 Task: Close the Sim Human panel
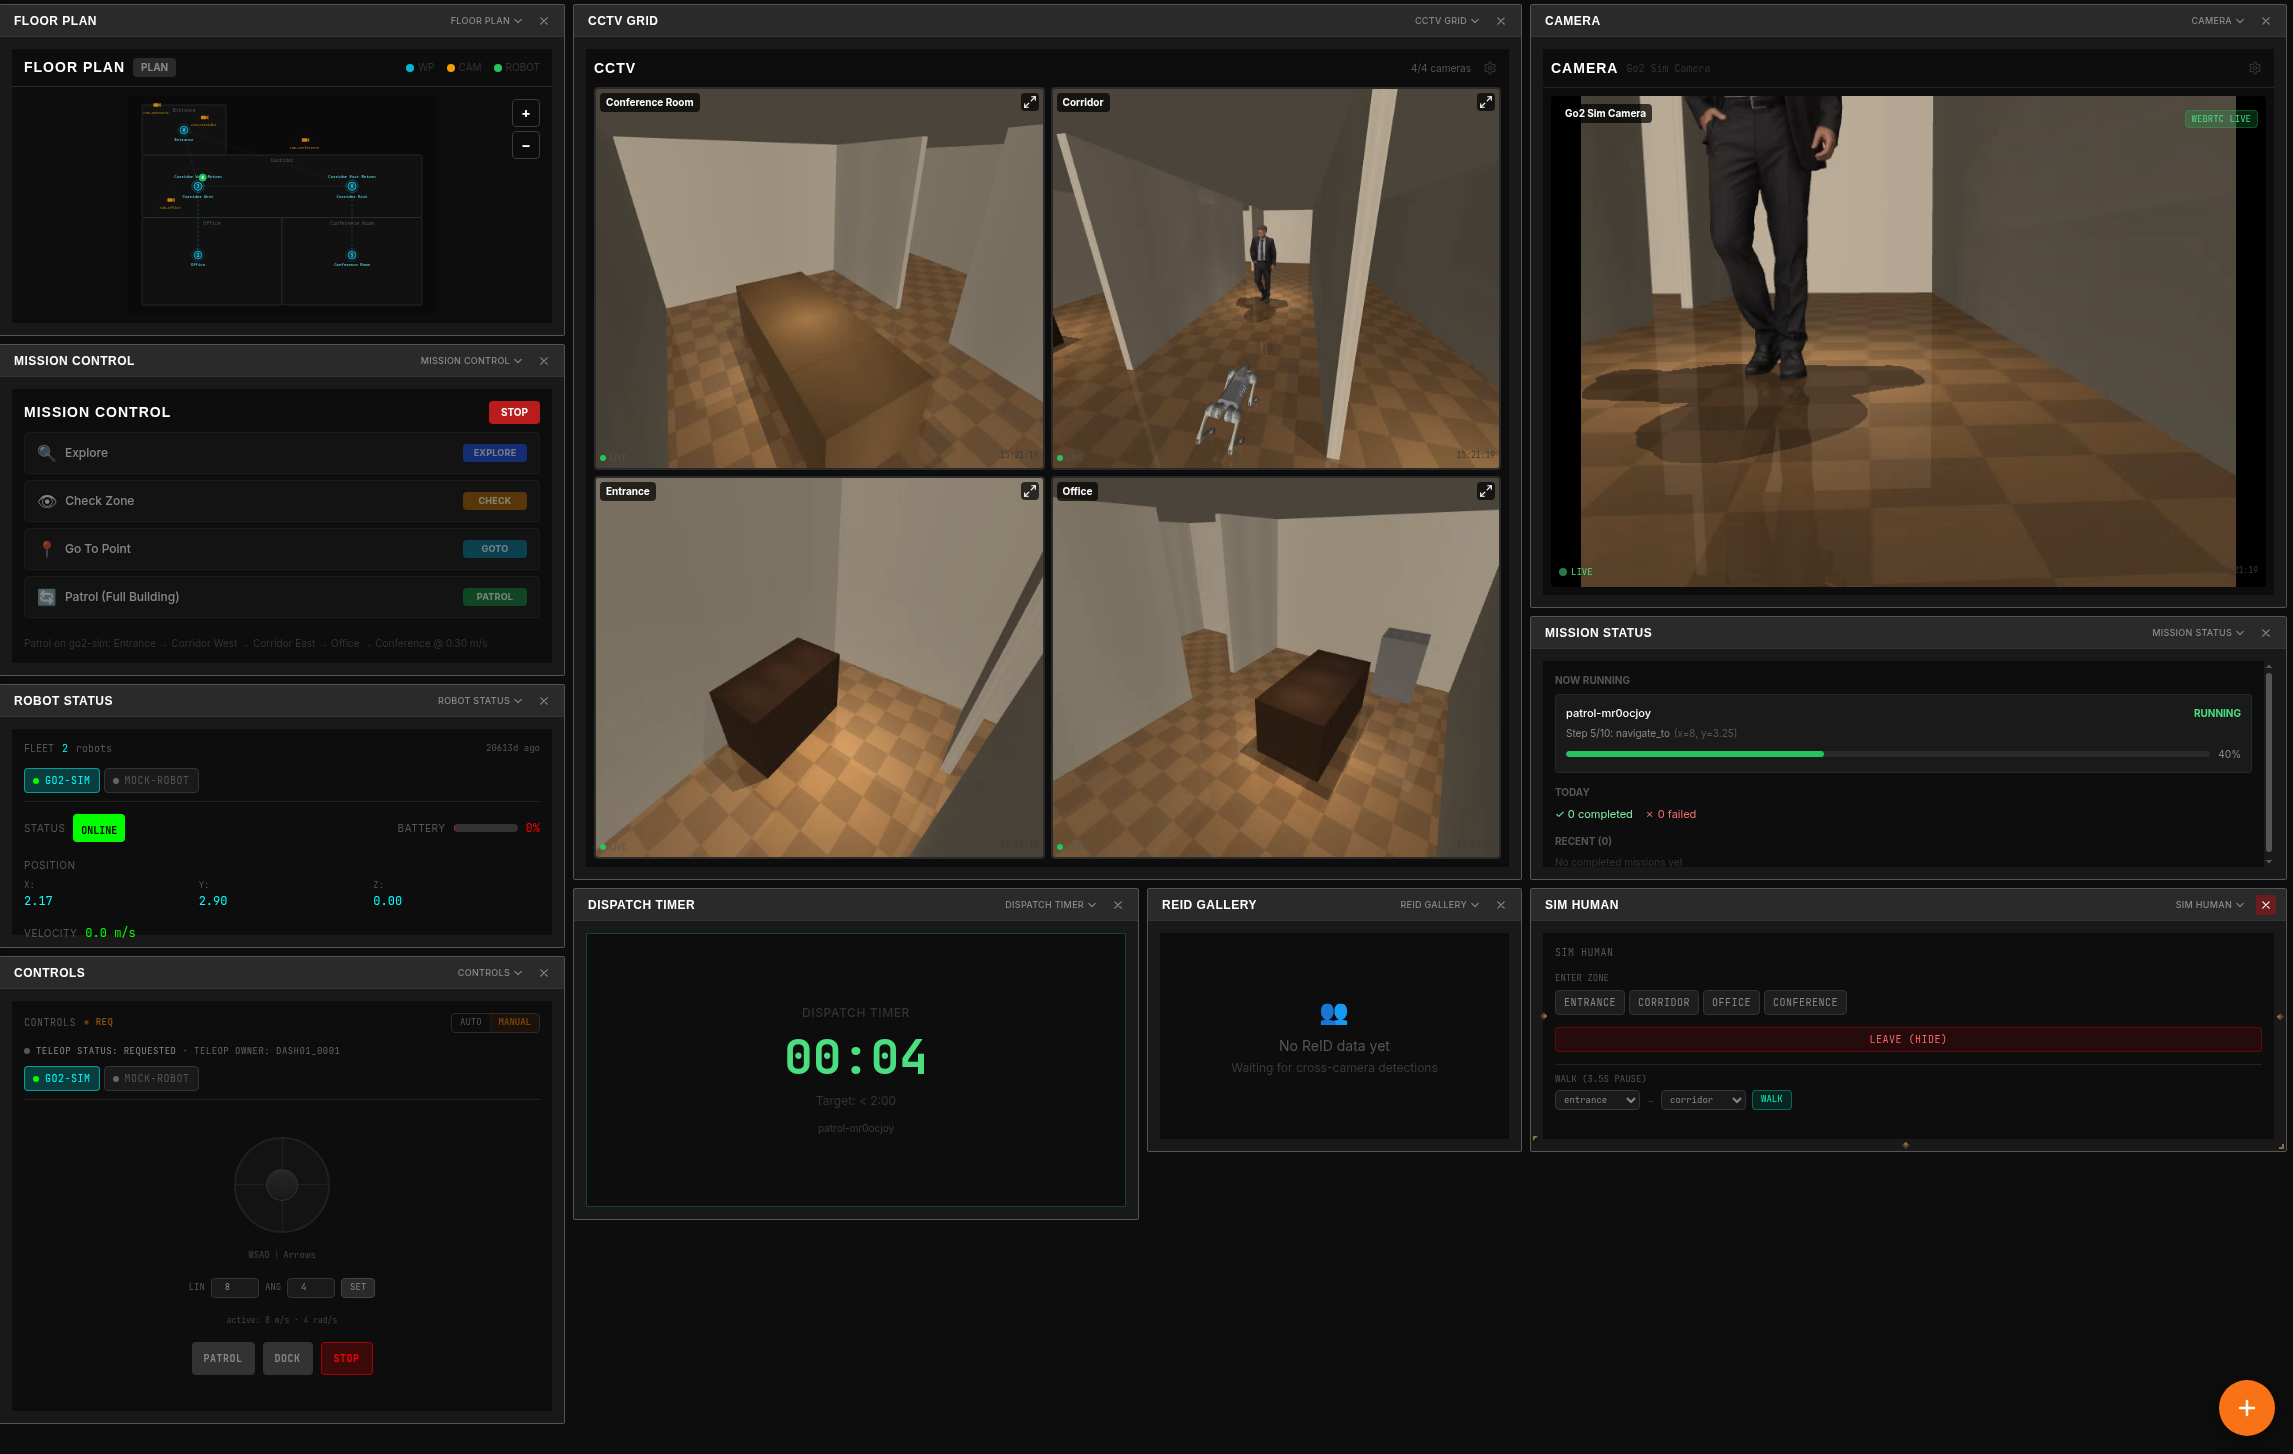2266,905
